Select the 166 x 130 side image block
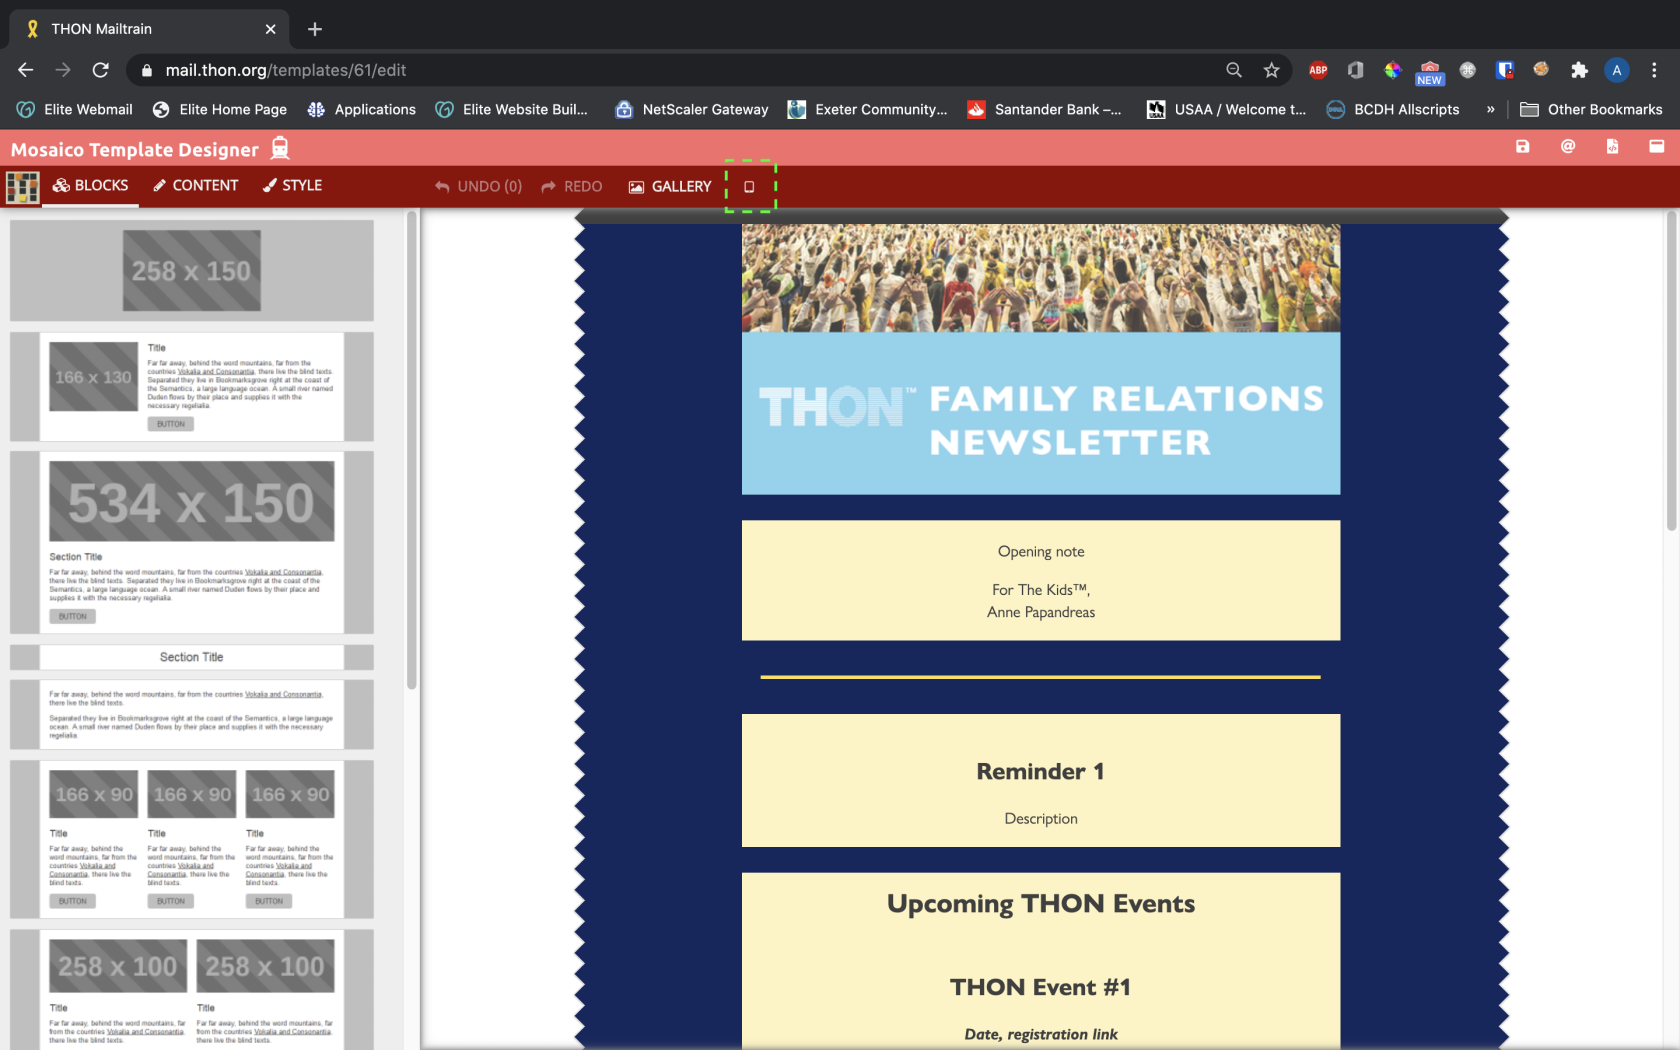 coord(192,387)
